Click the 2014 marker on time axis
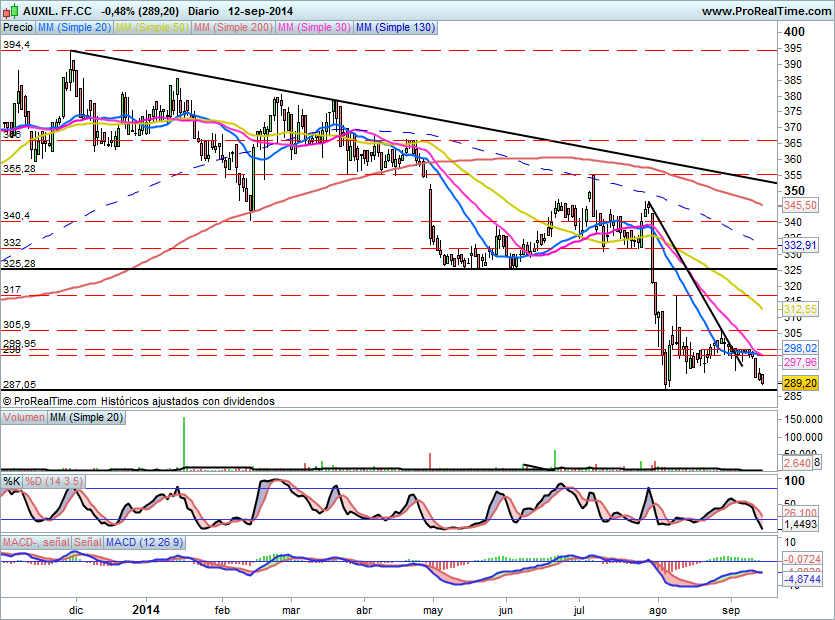 click(146, 609)
